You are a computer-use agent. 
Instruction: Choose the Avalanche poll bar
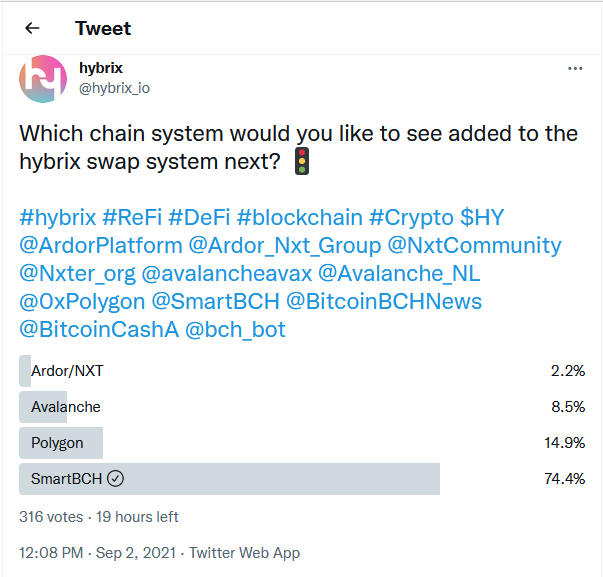click(302, 407)
